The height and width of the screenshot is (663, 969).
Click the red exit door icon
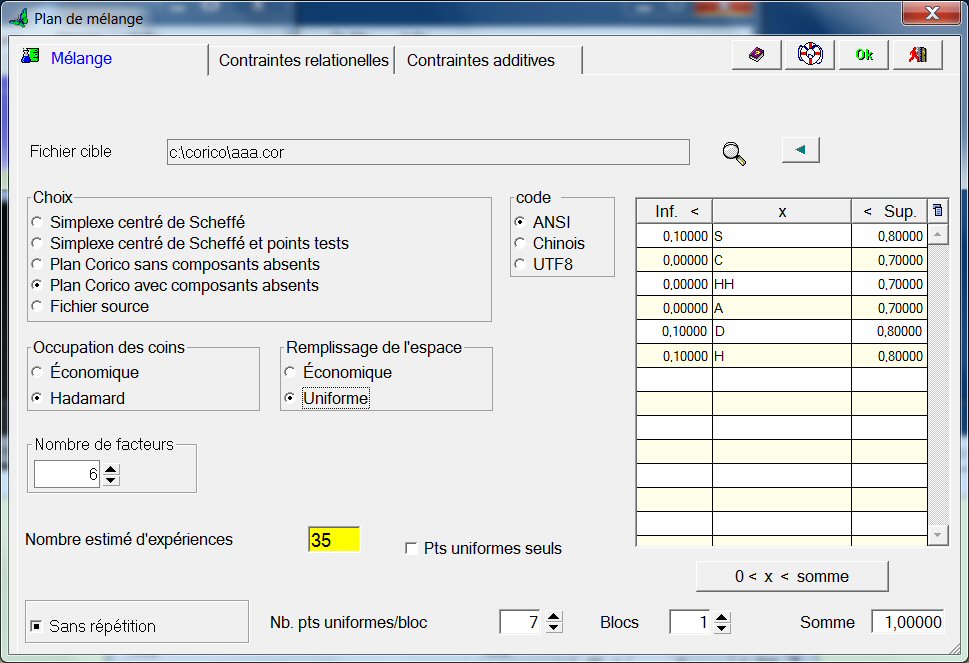tap(917, 55)
